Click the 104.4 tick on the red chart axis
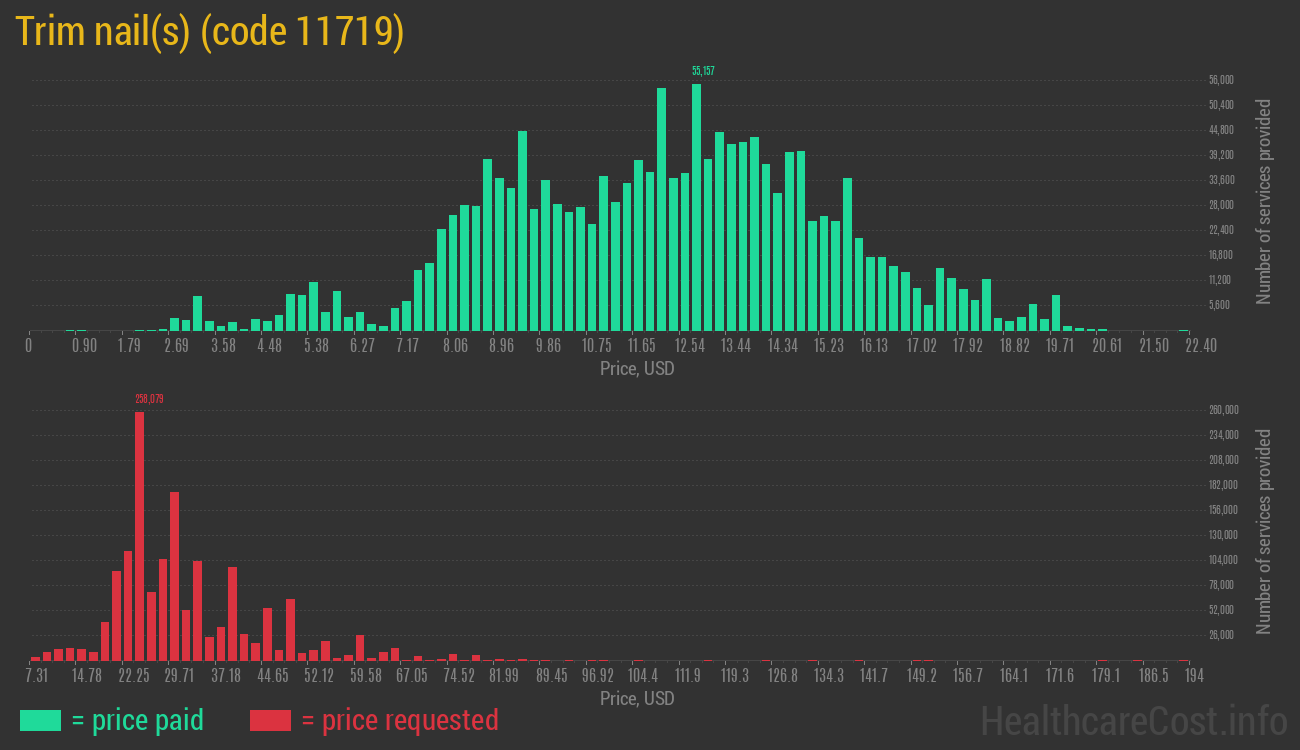 coord(642,676)
